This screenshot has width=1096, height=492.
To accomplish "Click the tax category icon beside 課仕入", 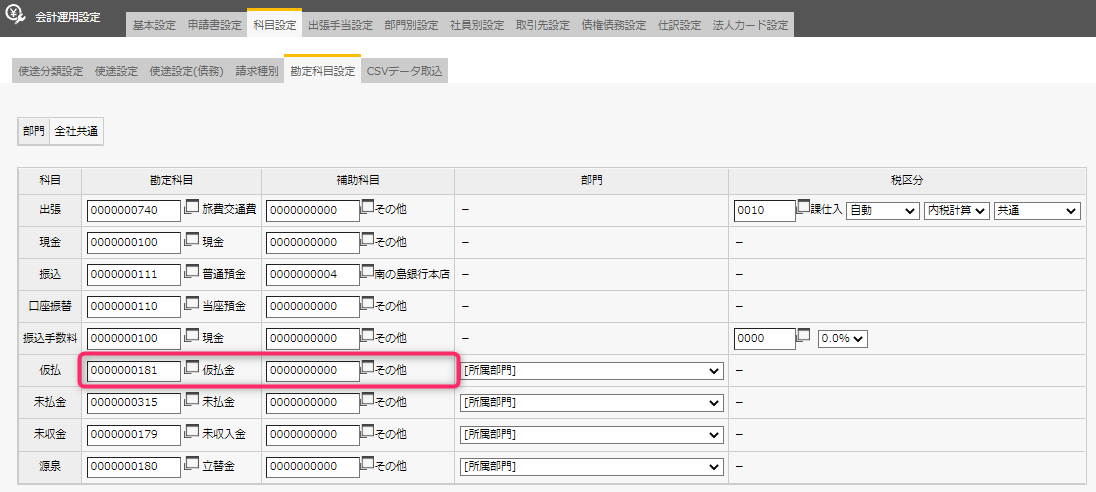I will point(803,208).
